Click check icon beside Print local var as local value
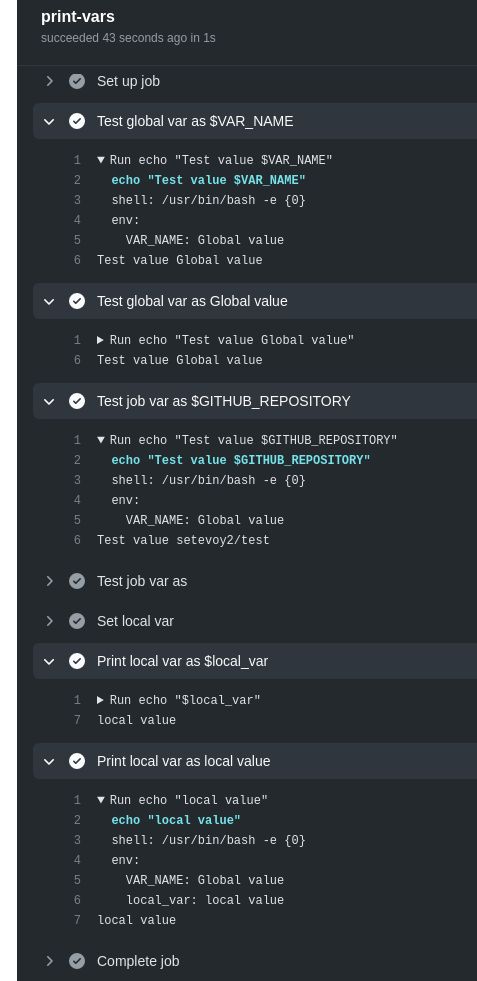Image resolution: width=477 pixels, height=981 pixels. pyautogui.click(x=77, y=761)
